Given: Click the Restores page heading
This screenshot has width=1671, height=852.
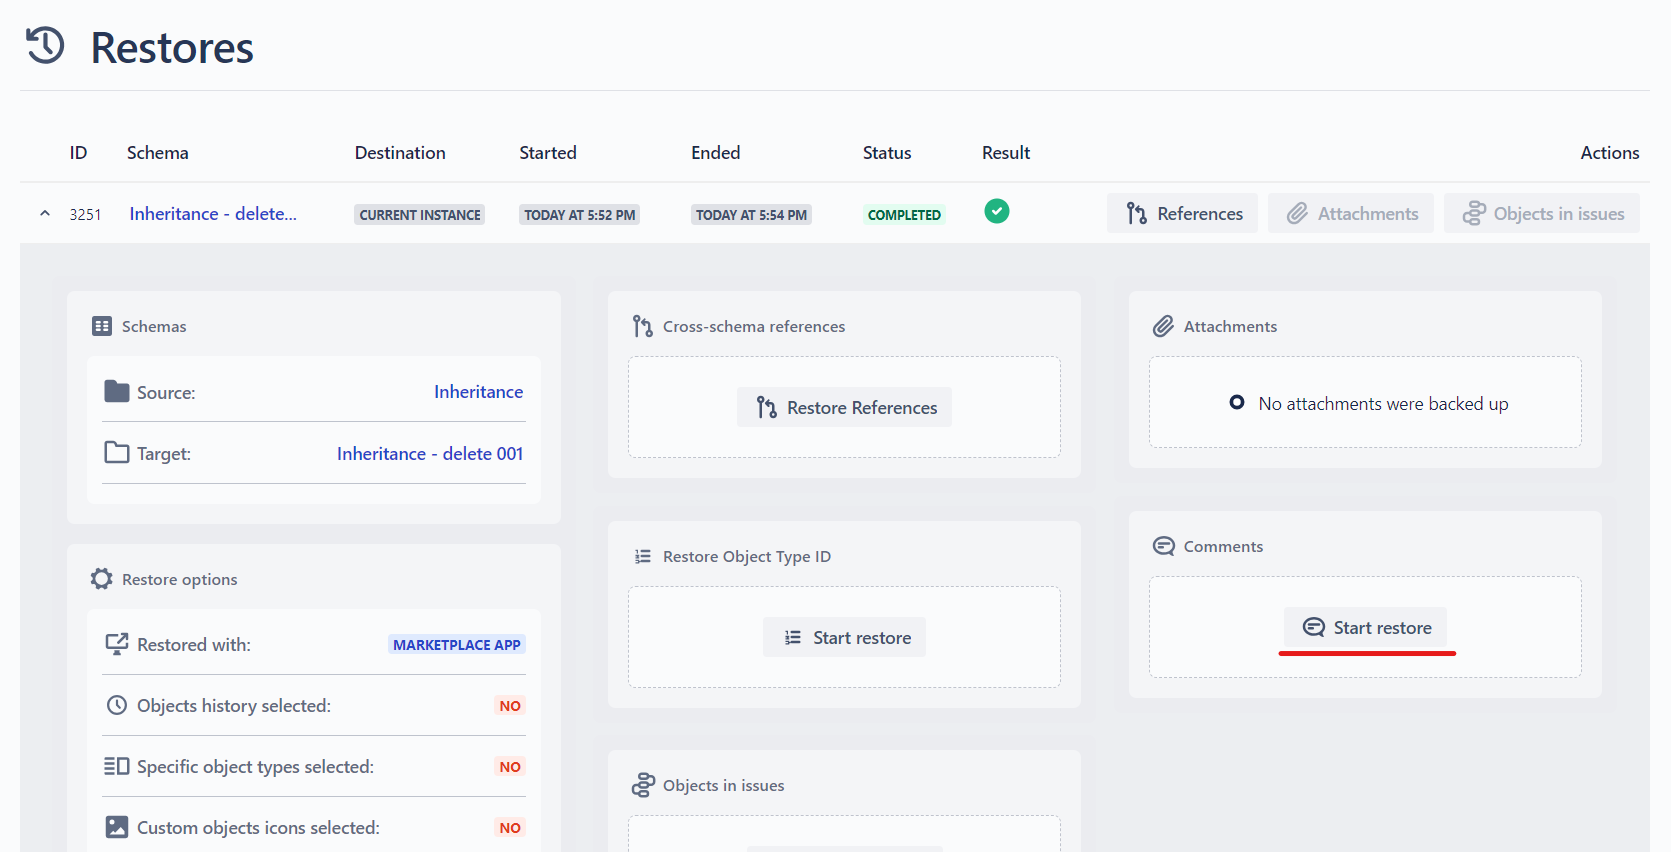Looking at the screenshot, I should (172, 48).
